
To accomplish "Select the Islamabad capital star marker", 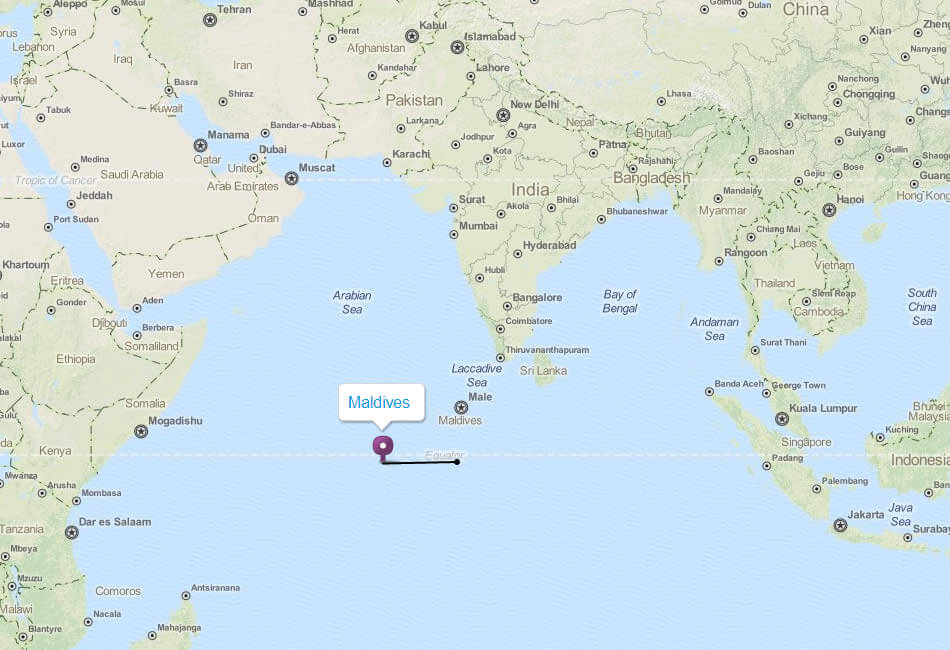I will tap(457, 47).
